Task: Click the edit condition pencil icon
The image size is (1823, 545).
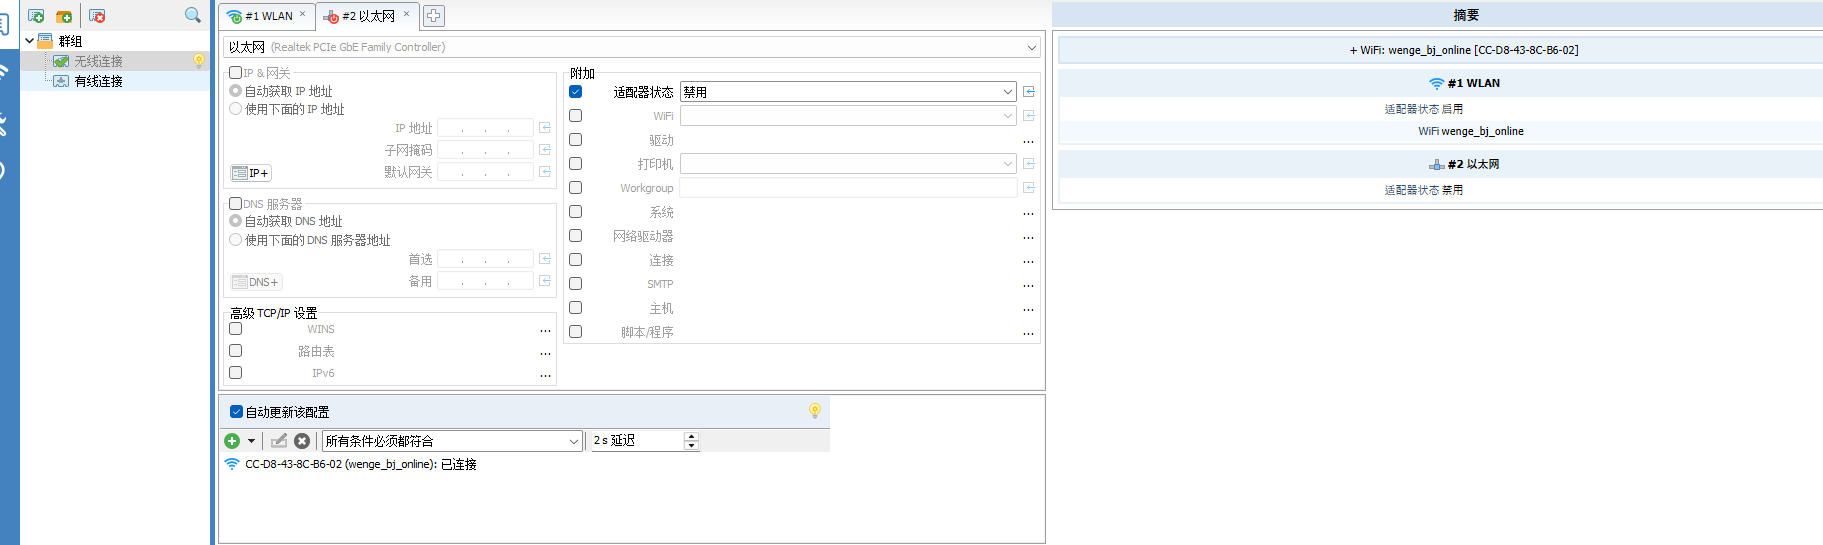Action: coord(279,441)
